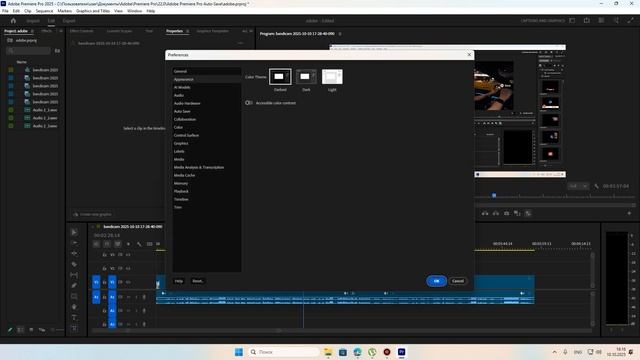Click the full-screen video arrow icon
This screenshot has width=640, height=360.
(x=630, y=20)
